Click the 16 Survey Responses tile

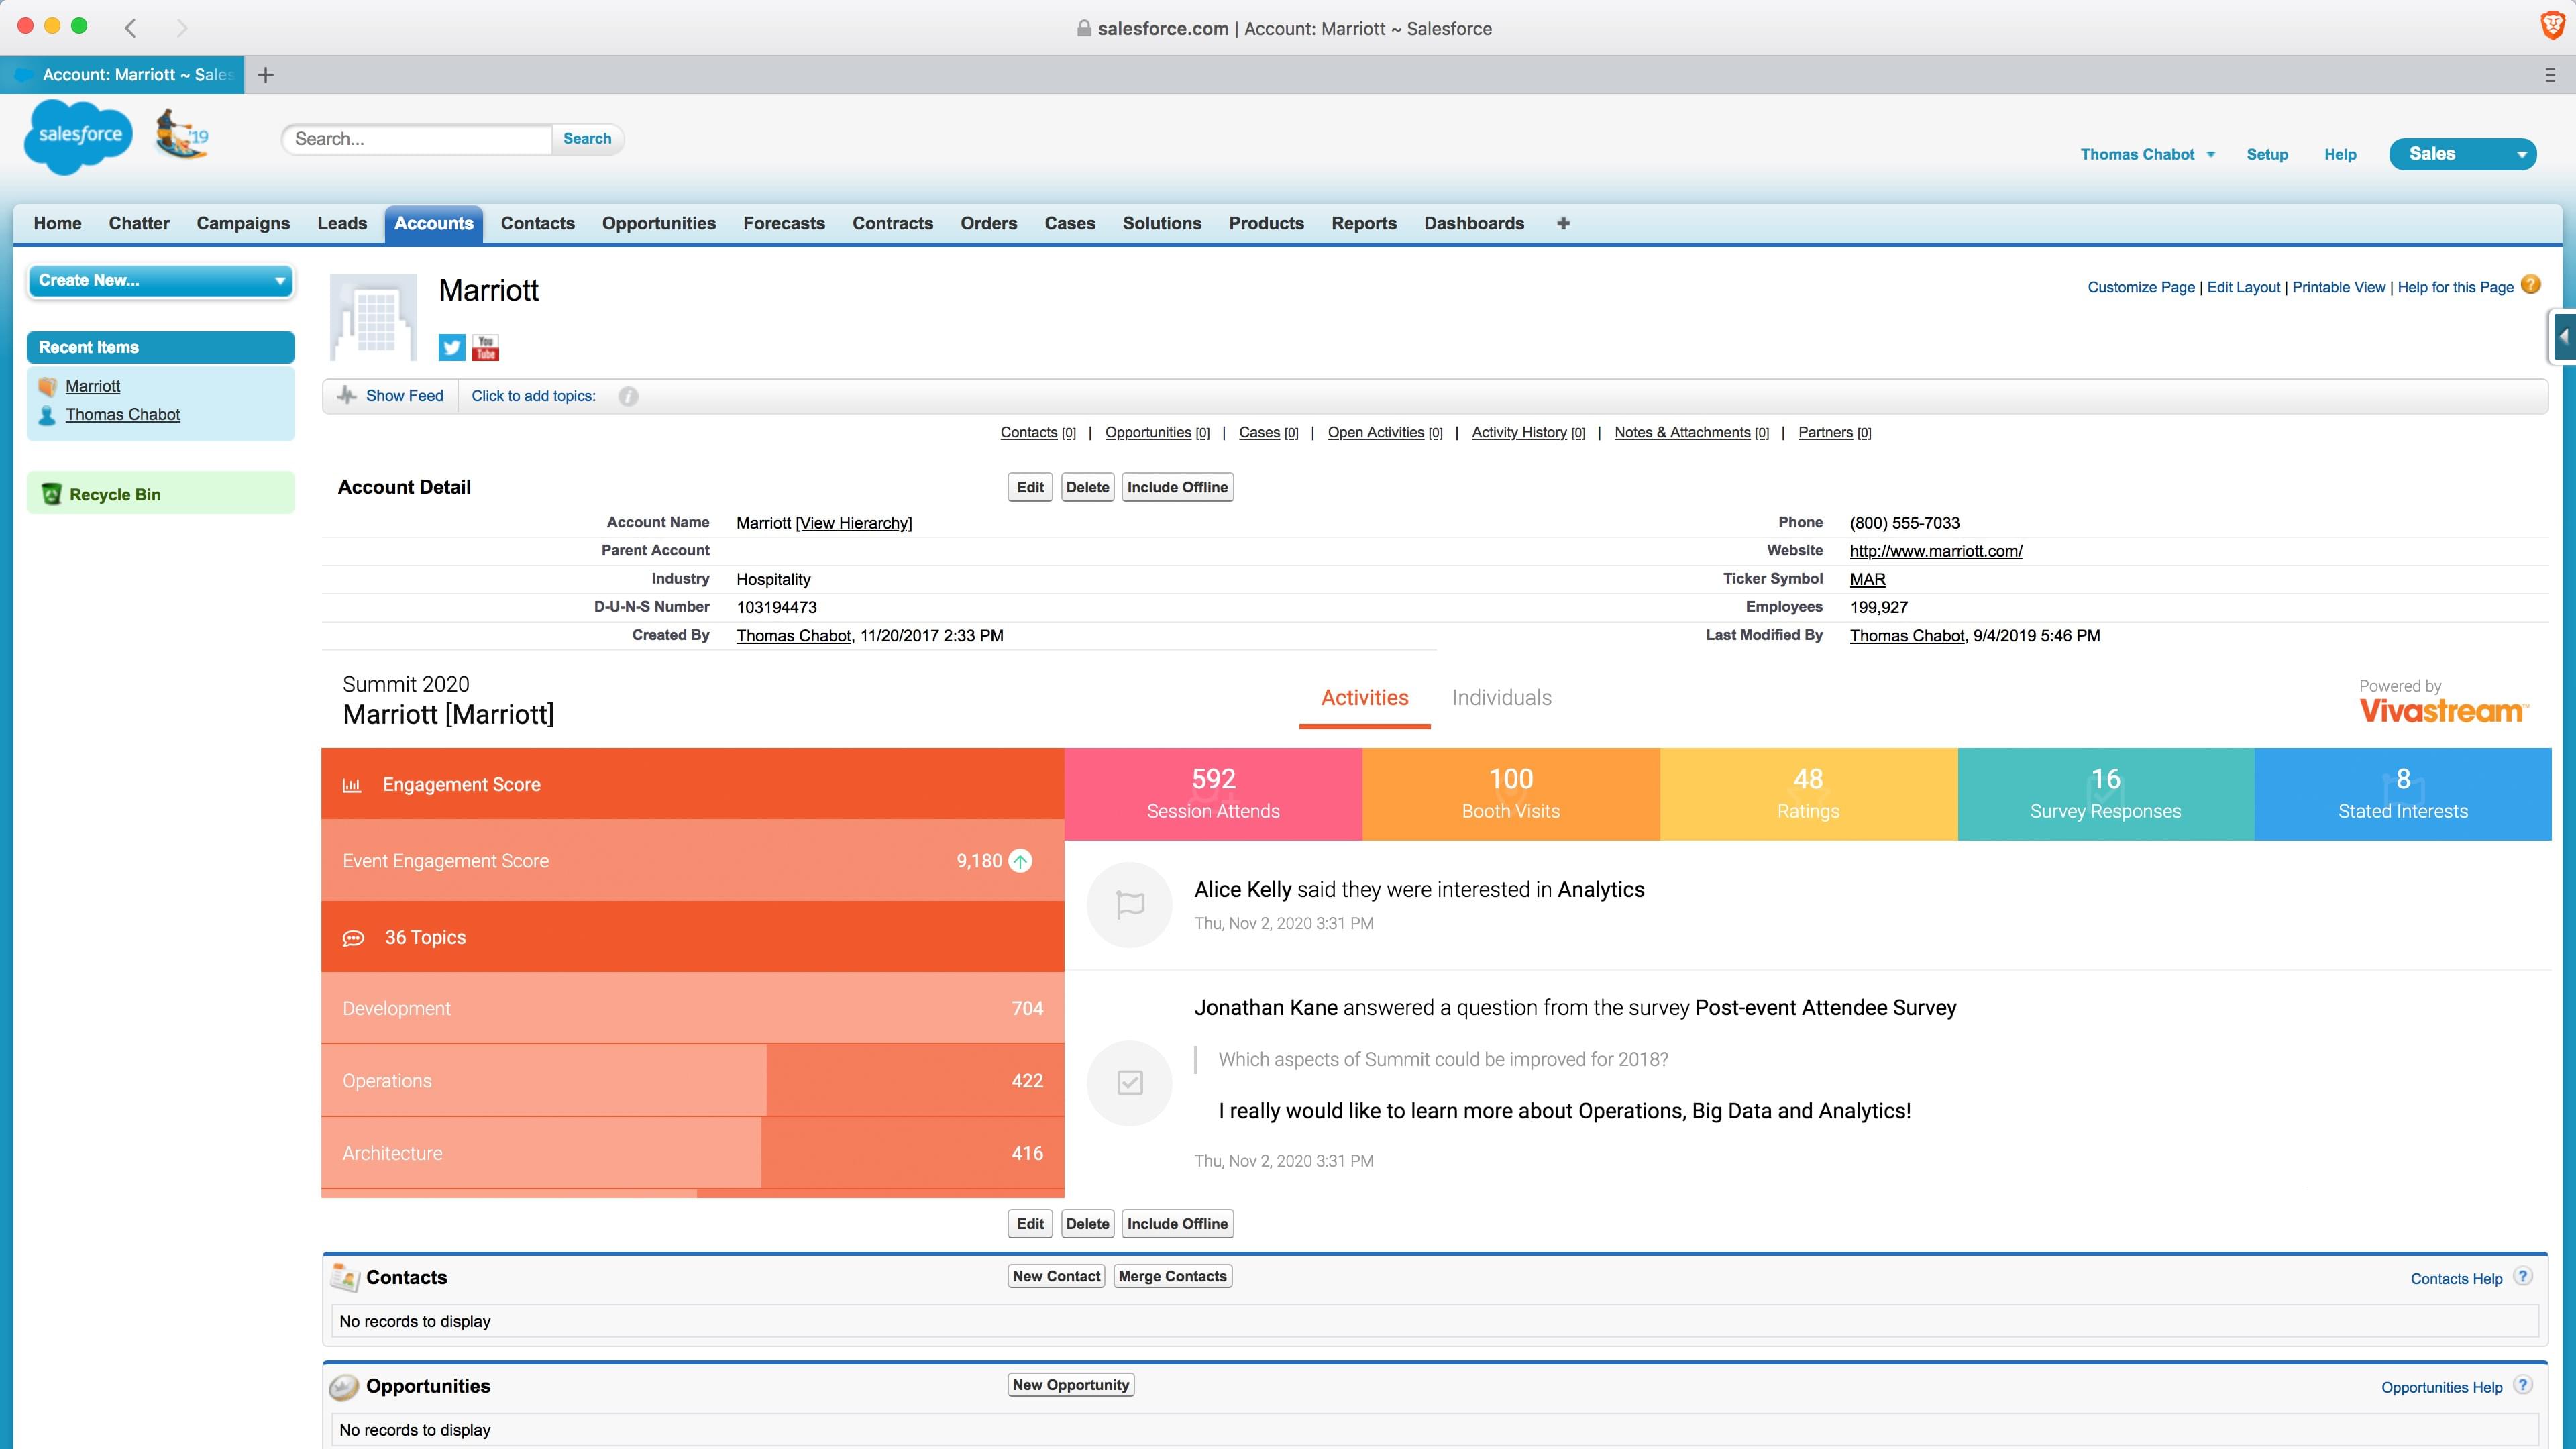[2106, 794]
